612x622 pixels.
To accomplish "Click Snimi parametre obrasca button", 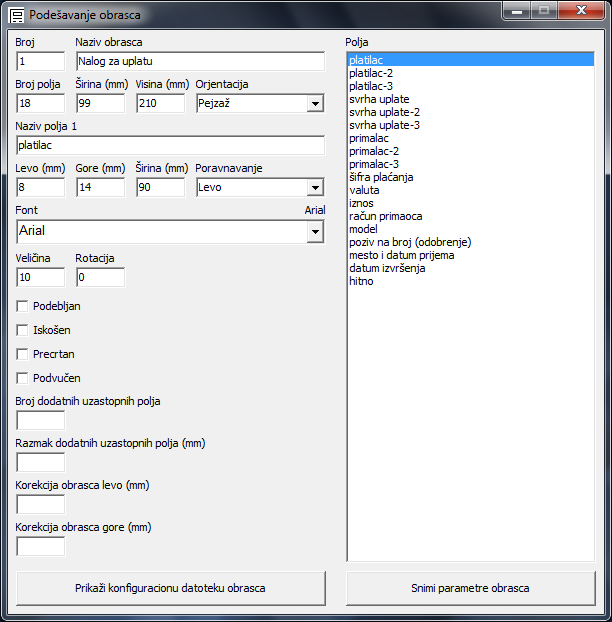I will click(470, 588).
